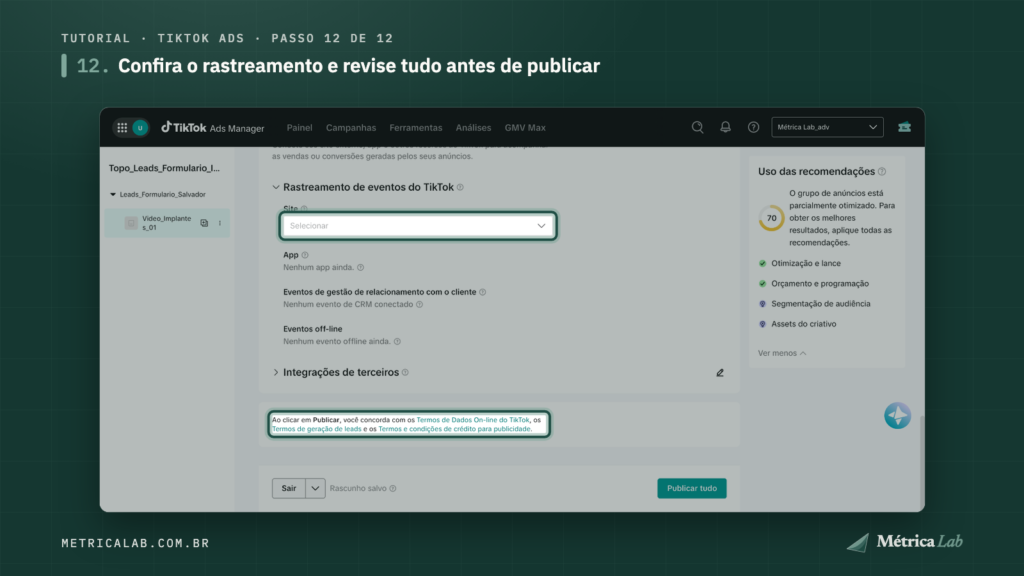
Task: Click info icon beside Integrações de terceiros
Action: 406,372
